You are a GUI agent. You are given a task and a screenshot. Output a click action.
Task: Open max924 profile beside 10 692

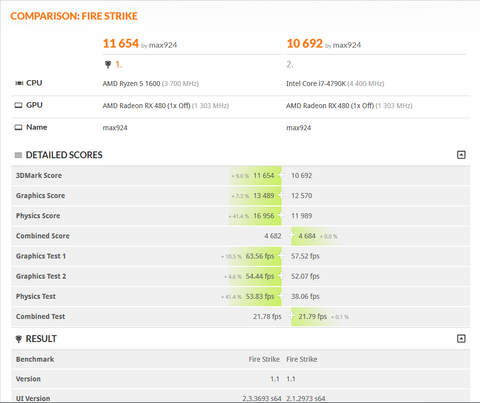[347, 45]
